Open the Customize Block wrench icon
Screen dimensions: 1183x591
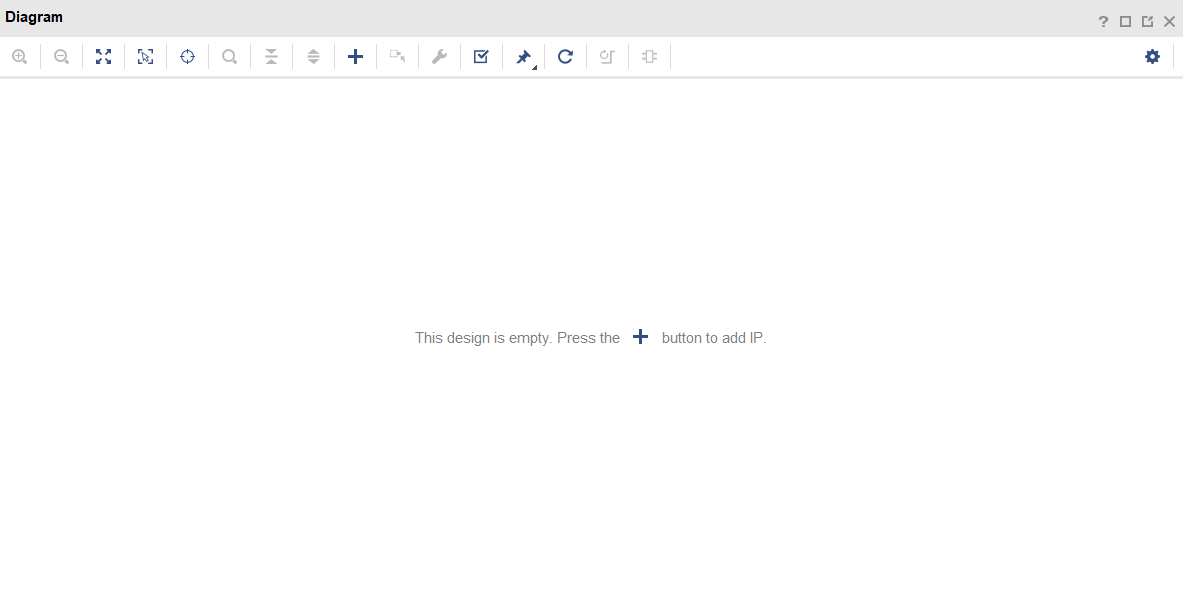(439, 57)
